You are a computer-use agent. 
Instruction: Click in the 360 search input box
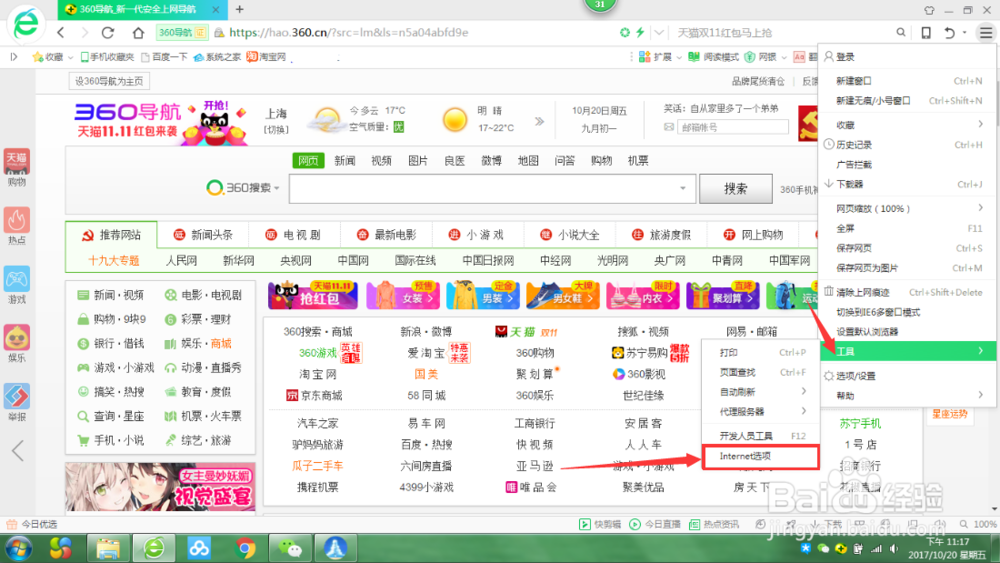492,189
